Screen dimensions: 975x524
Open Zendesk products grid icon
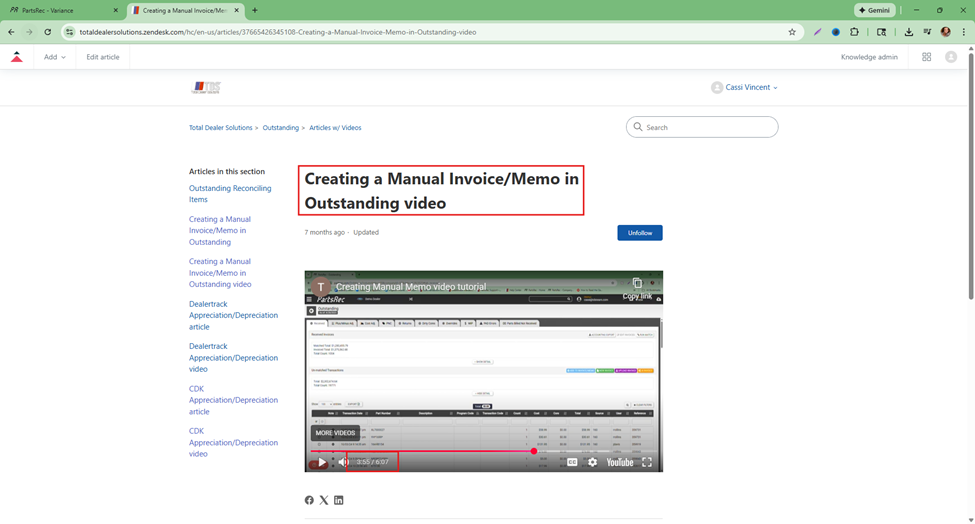click(926, 57)
